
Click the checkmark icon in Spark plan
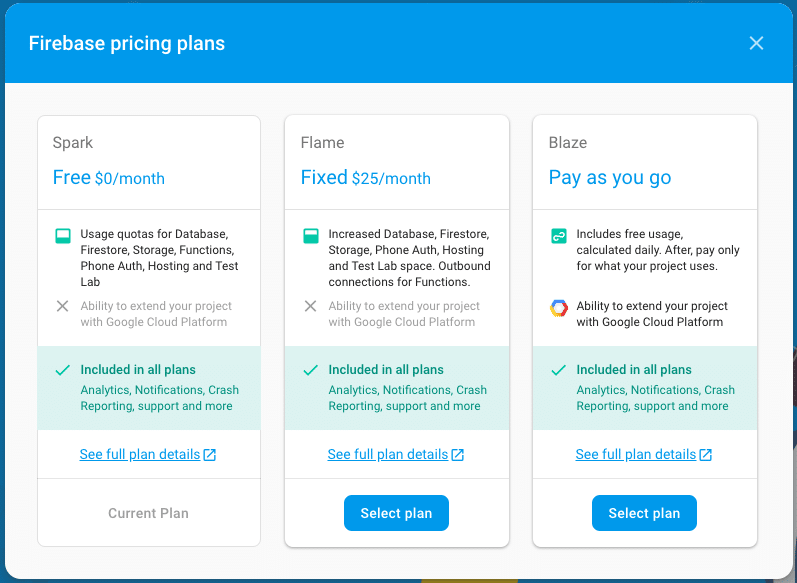pyautogui.click(x=63, y=370)
